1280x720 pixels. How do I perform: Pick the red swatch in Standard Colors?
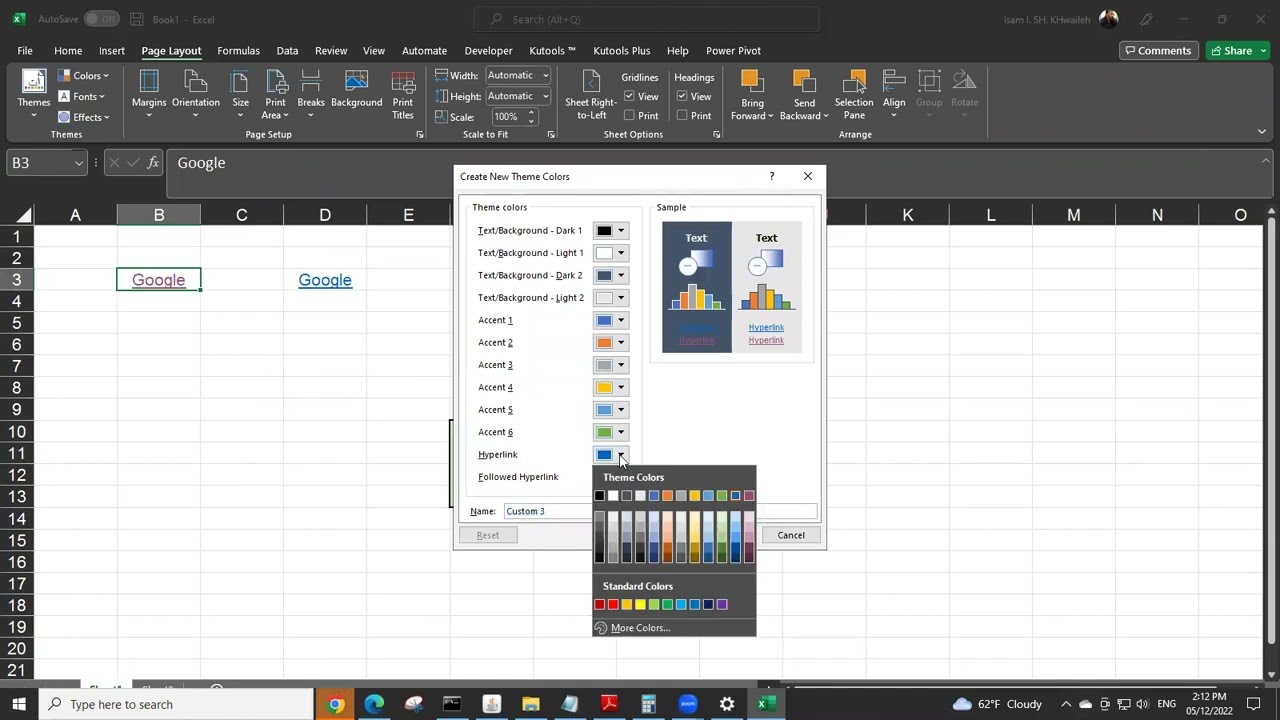(613, 604)
